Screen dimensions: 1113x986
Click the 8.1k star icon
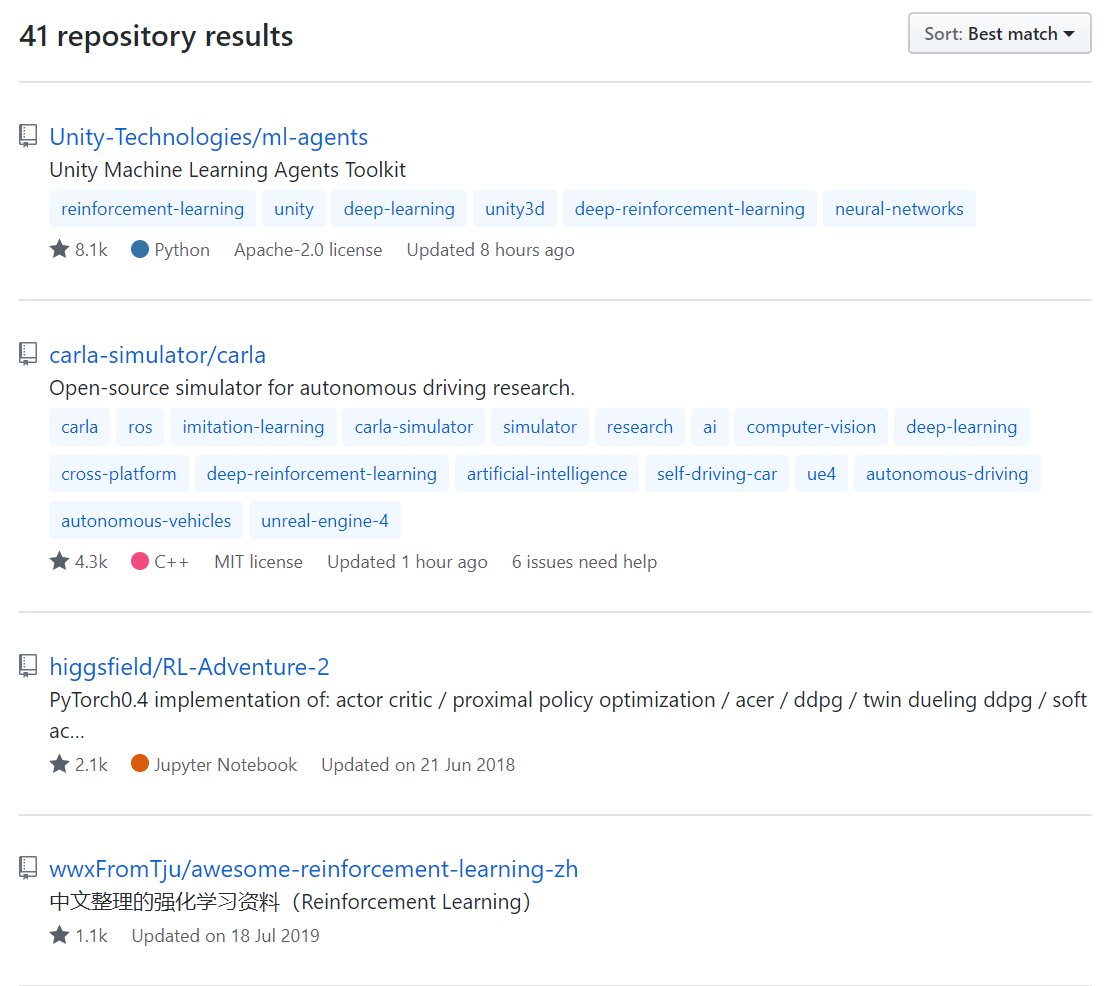[59, 249]
